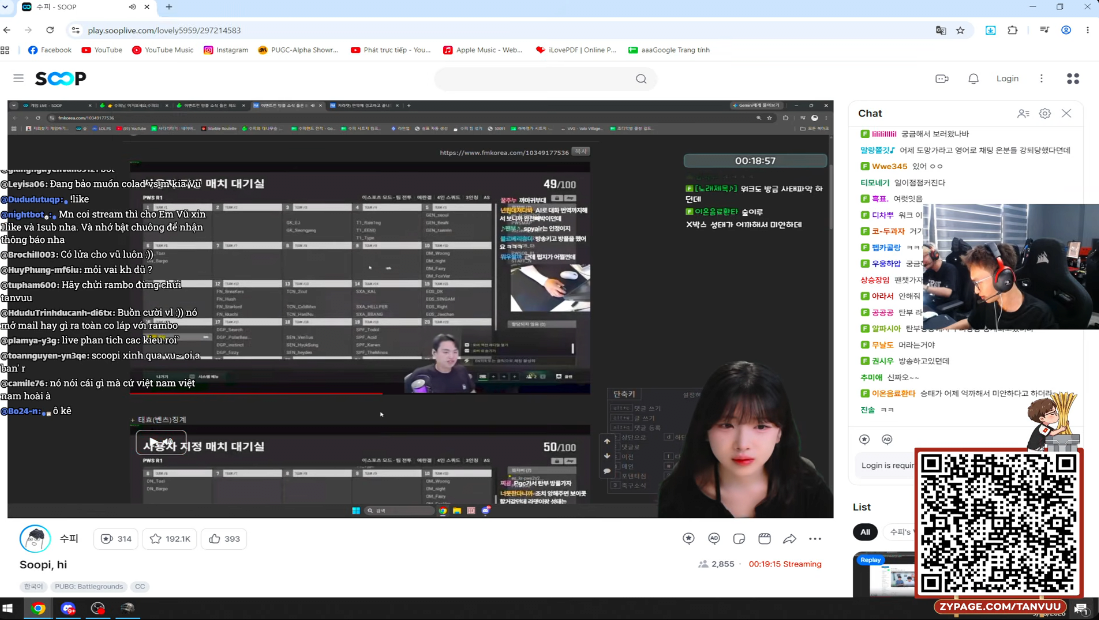Open YouTube bookmark
1099x620 pixels.
click(x=102, y=50)
